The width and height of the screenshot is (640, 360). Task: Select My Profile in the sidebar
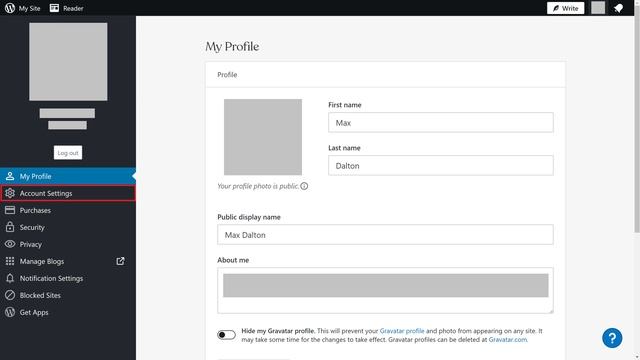[68, 176]
